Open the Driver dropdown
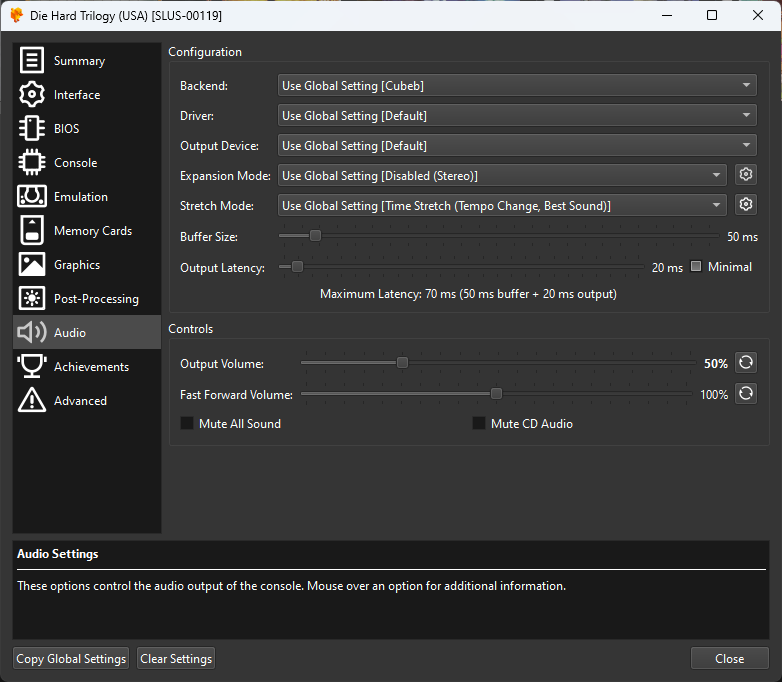Viewport: 782px width, 682px height. point(517,115)
